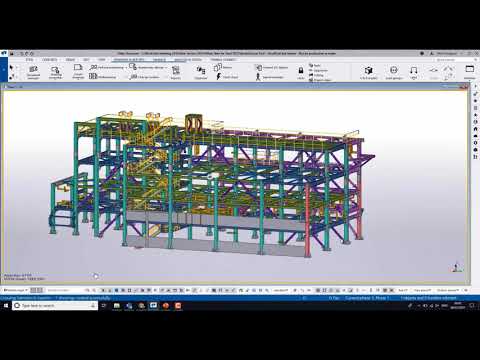
Task: Start the Clash check tool
Action: (x=227, y=77)
